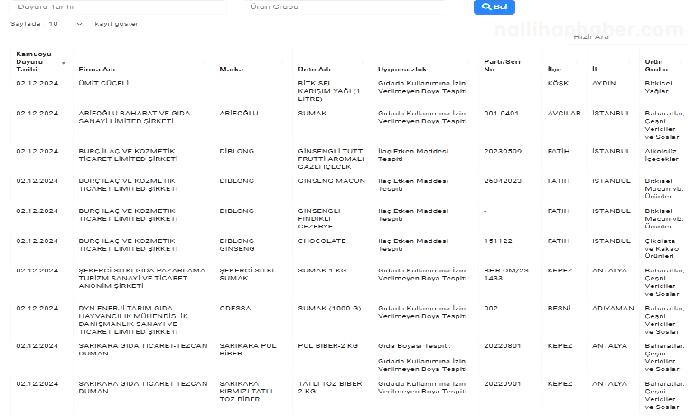
Task: Select the BESNİ district cell
Action: coord(559,308)
